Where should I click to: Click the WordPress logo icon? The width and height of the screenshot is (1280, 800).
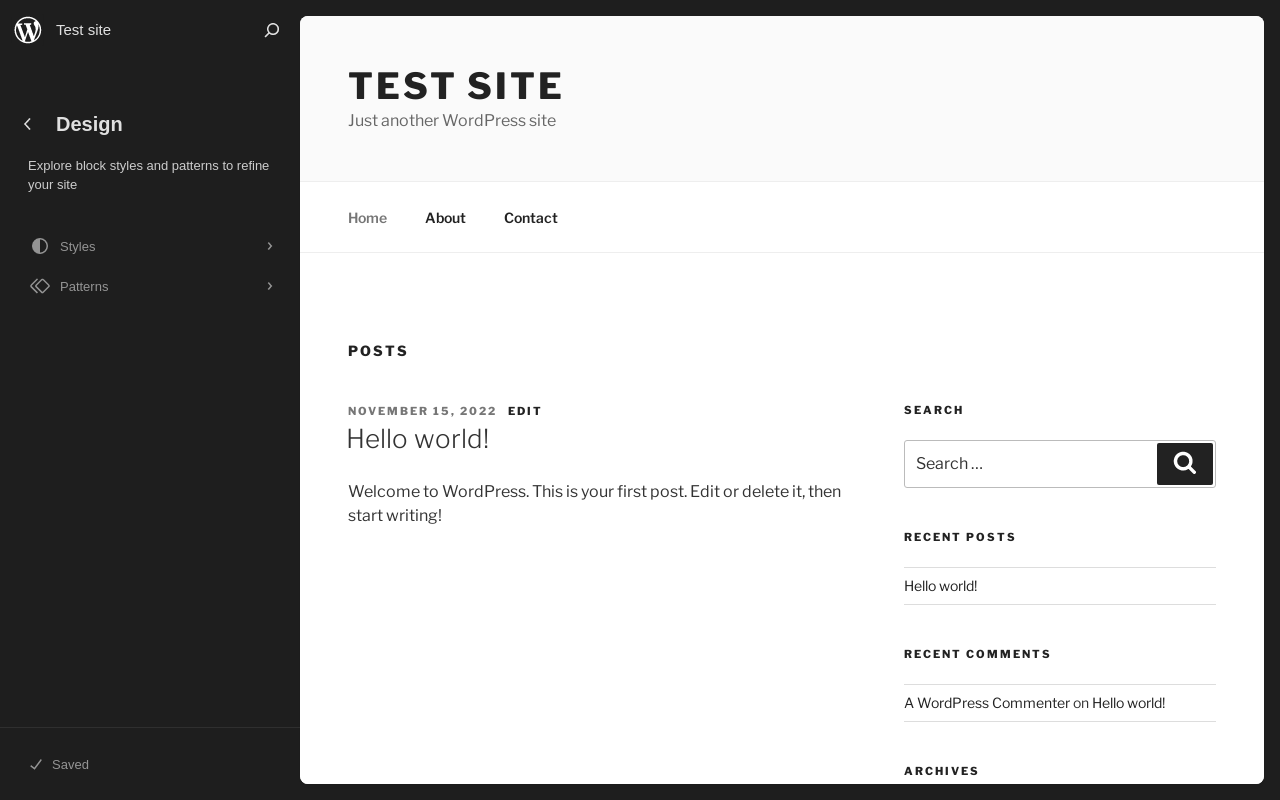pyautogui.click(x=28, y=30)
